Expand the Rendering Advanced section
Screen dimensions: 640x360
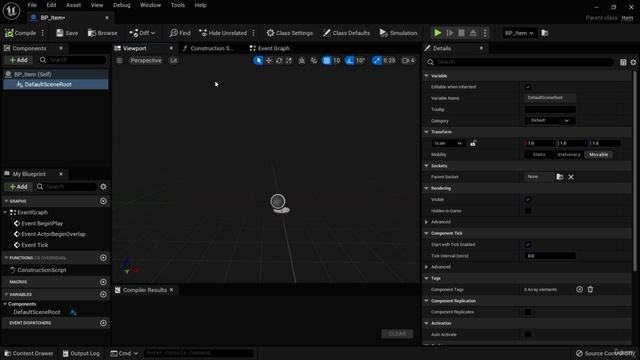(427, 222)
